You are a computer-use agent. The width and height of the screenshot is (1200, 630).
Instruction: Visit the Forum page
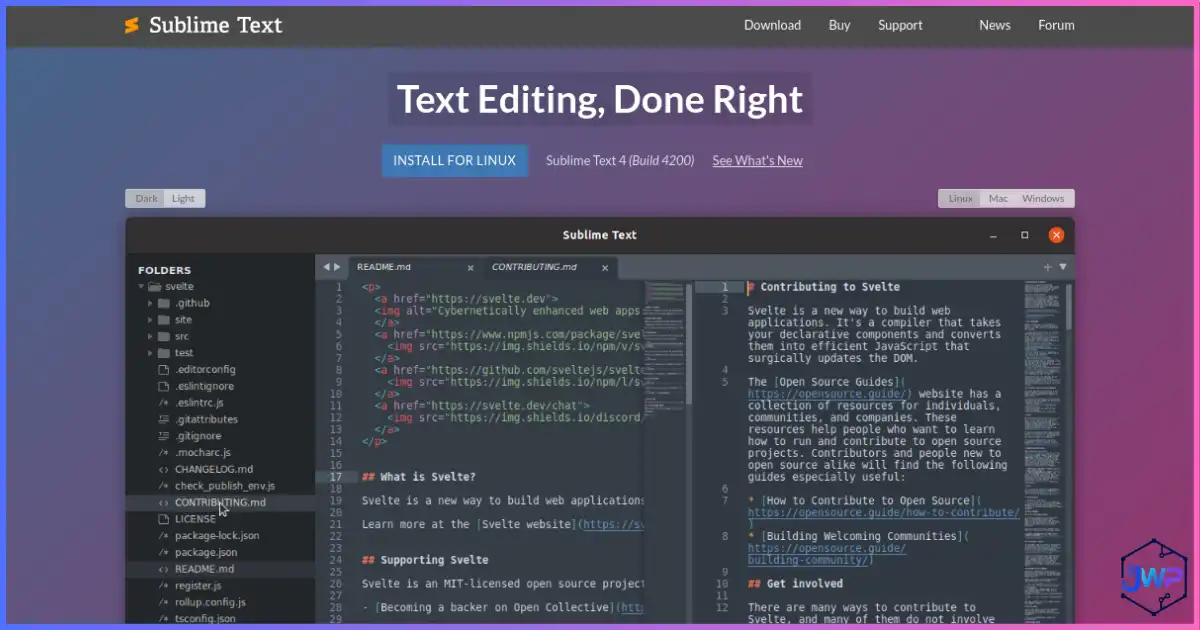tap(1056, 25)
